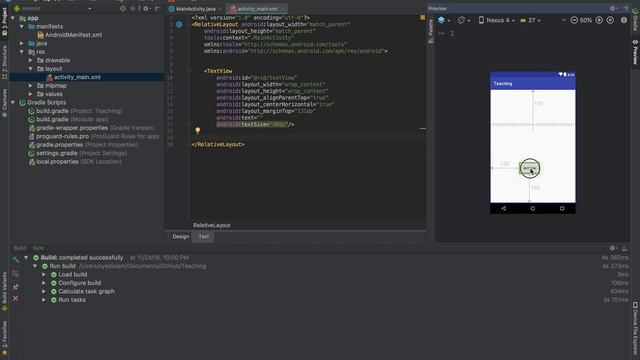Screen dimensions: 640x360
Task: Click the scroll from source target icon
Action: click(x=123, y=8)
